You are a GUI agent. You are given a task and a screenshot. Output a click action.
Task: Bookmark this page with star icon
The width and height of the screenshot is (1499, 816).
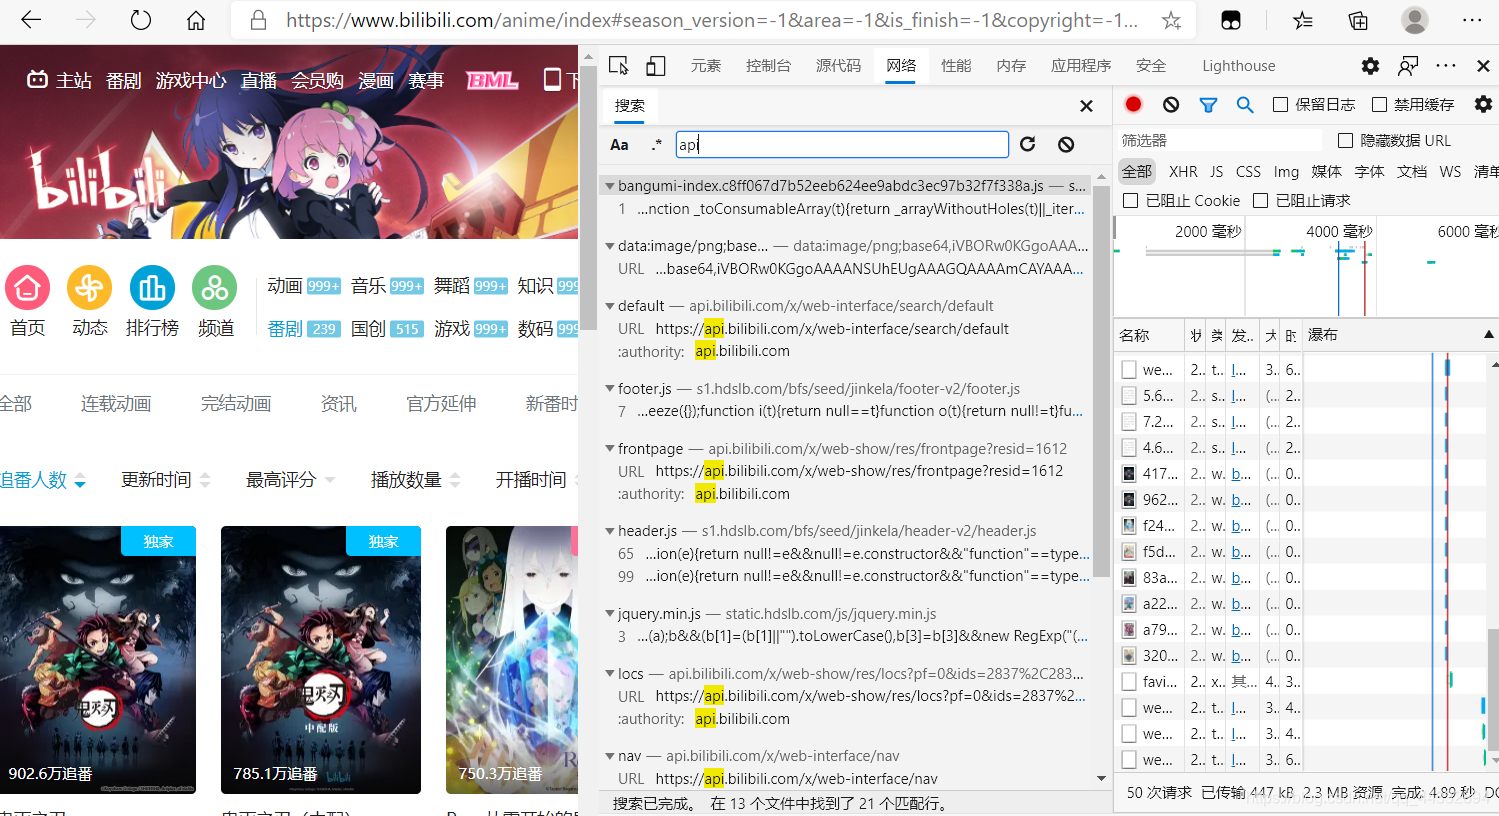tap(1171, 20)
